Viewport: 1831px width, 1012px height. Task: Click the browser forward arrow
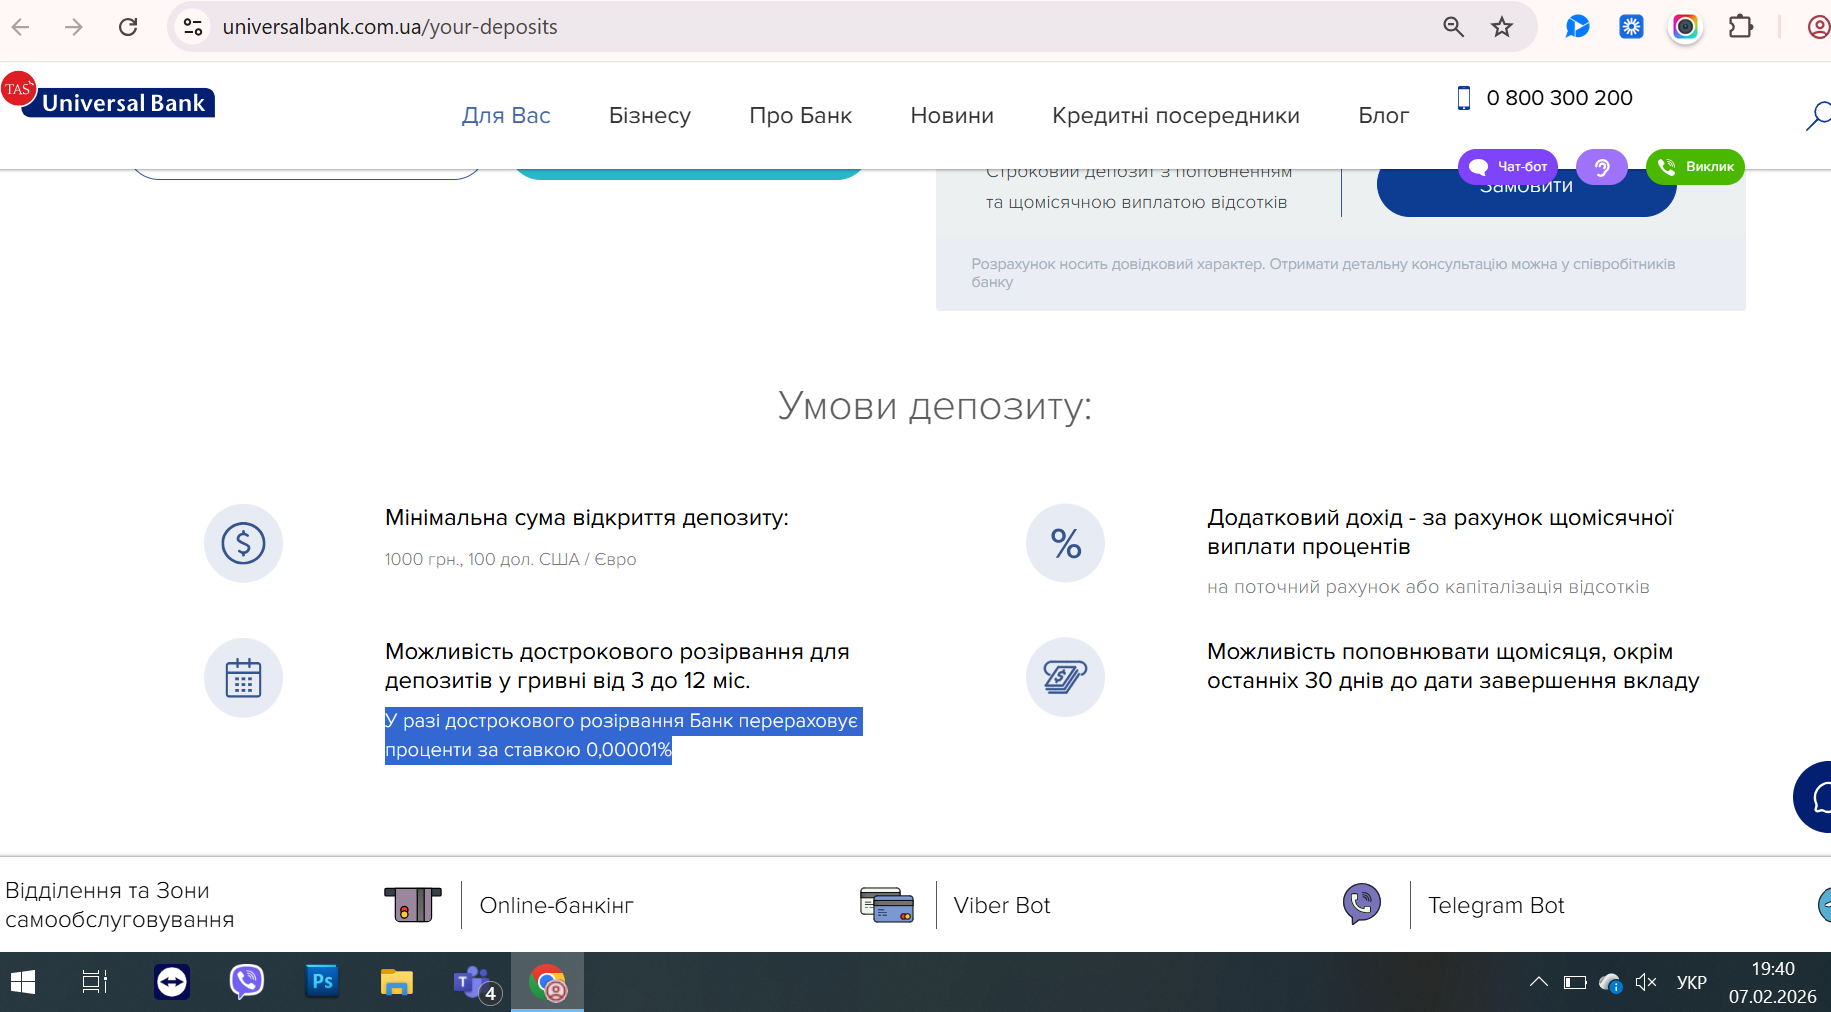pyautogui.click(x=74, y=27)
